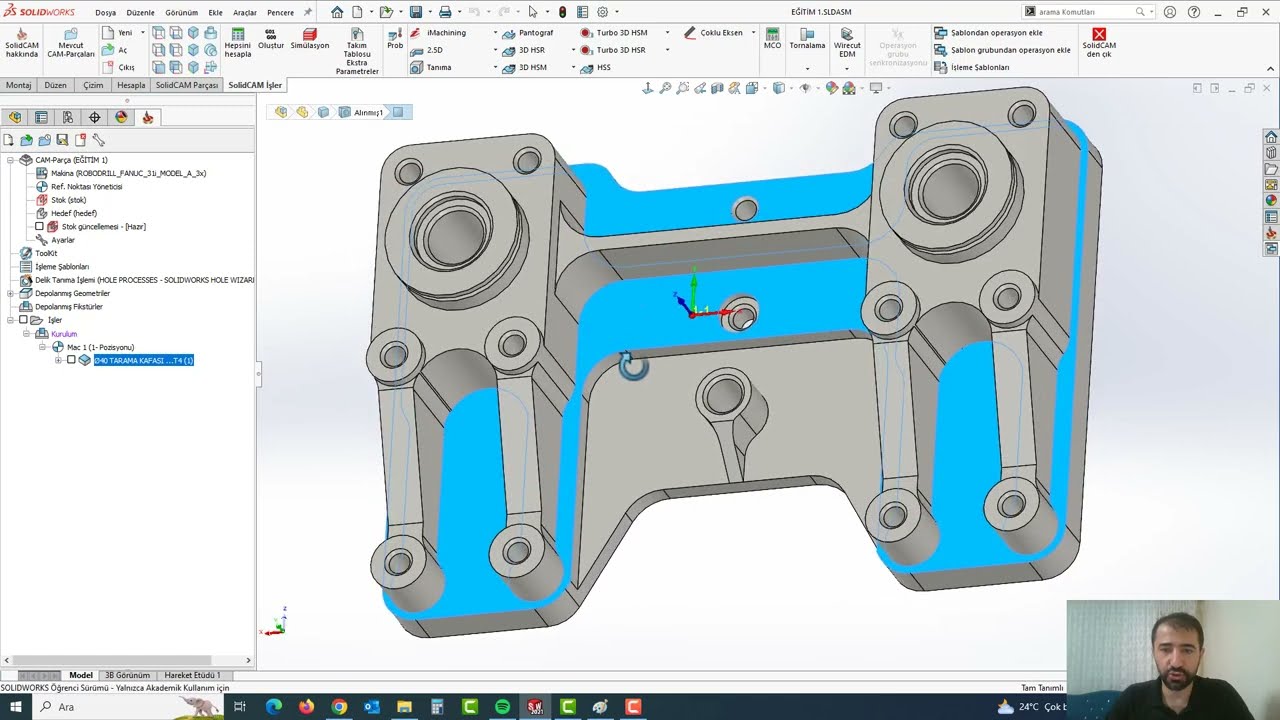Open SolidCAM manager tab icon
The image size is (1280, 720).
point(148,117)
